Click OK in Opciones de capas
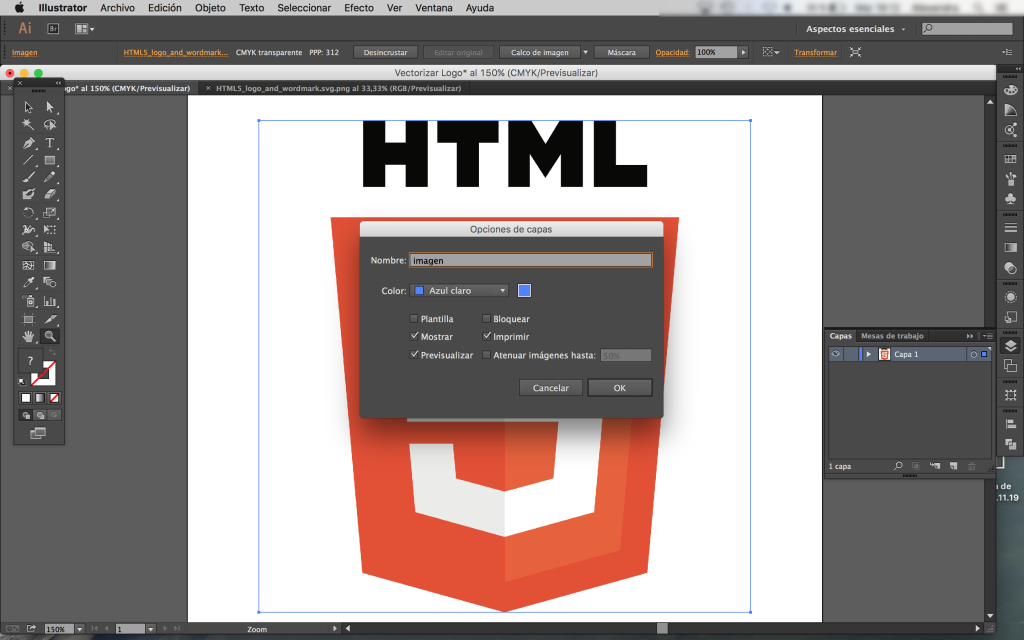 620,388
